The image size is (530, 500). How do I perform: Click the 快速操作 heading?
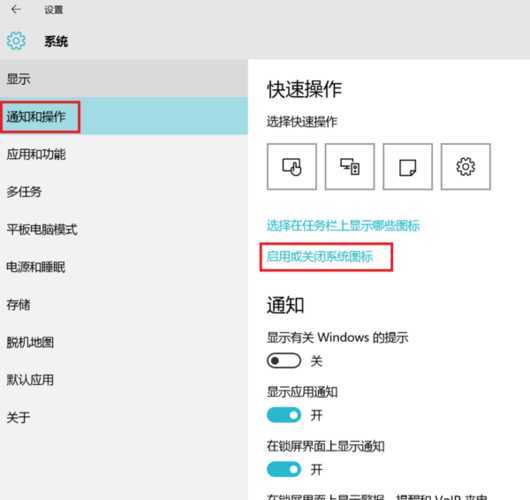[304, 90]
